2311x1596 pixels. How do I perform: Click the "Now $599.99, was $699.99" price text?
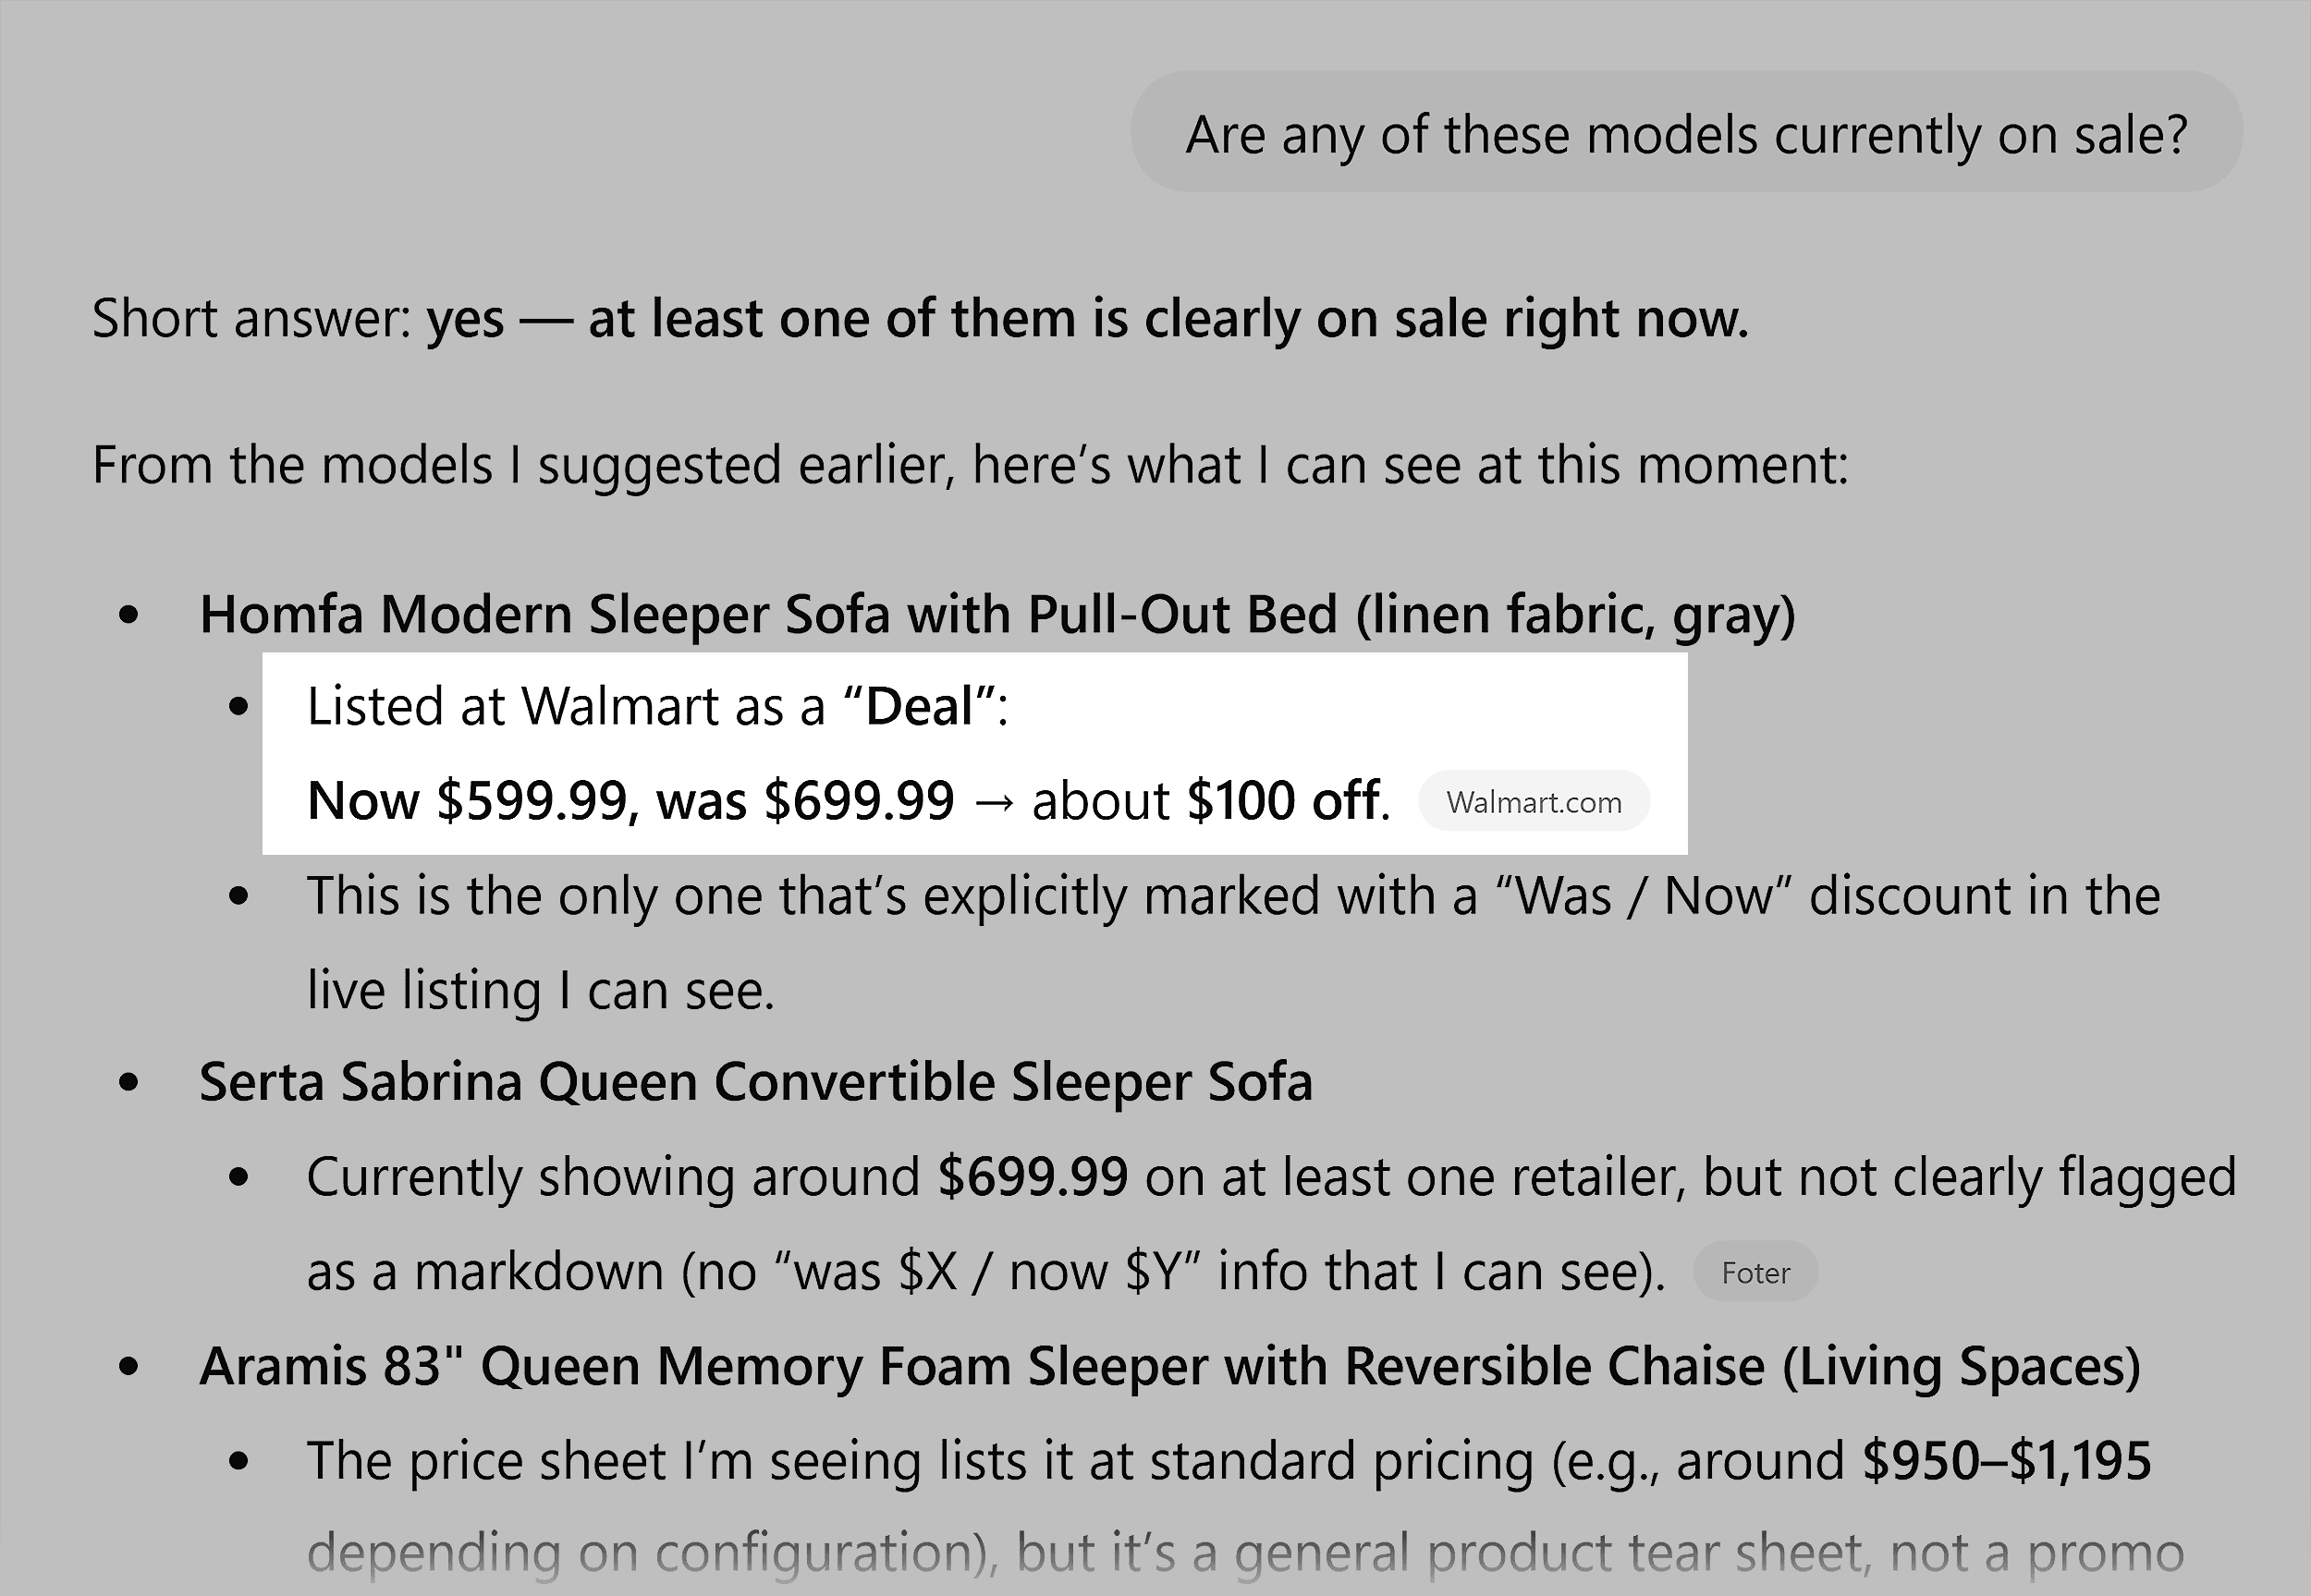tap(630, 801)
